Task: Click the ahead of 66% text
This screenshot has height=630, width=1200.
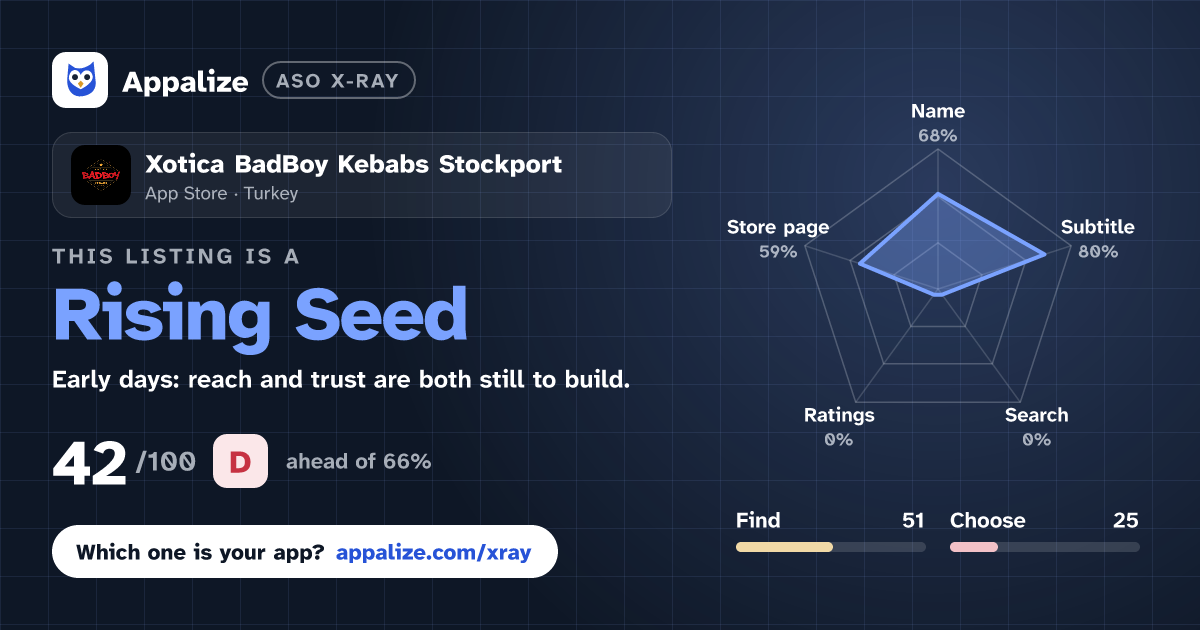Action: 358,462
